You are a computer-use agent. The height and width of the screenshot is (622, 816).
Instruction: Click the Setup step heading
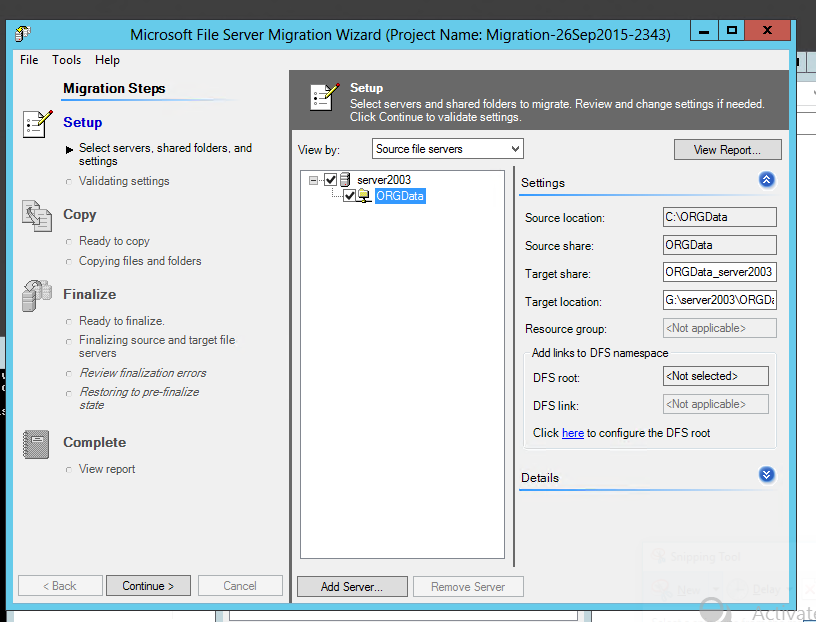tap(83, 122)
